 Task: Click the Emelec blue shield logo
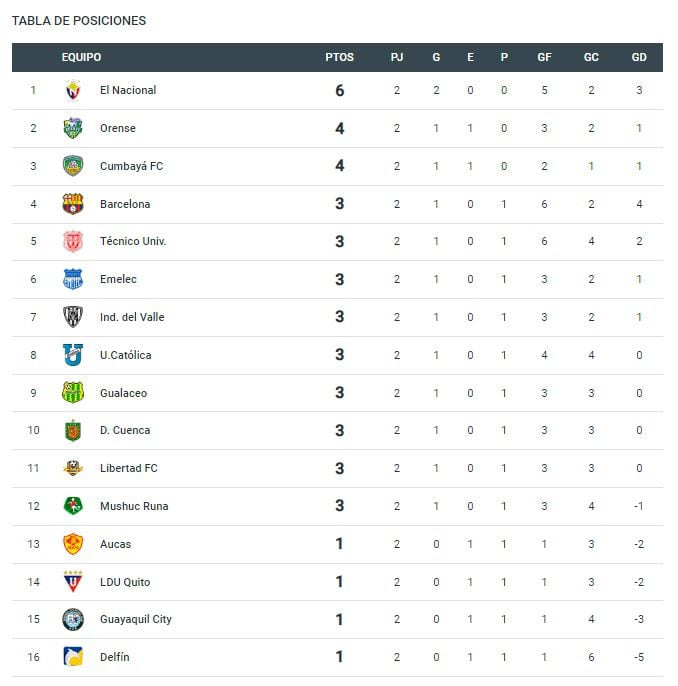73,279
